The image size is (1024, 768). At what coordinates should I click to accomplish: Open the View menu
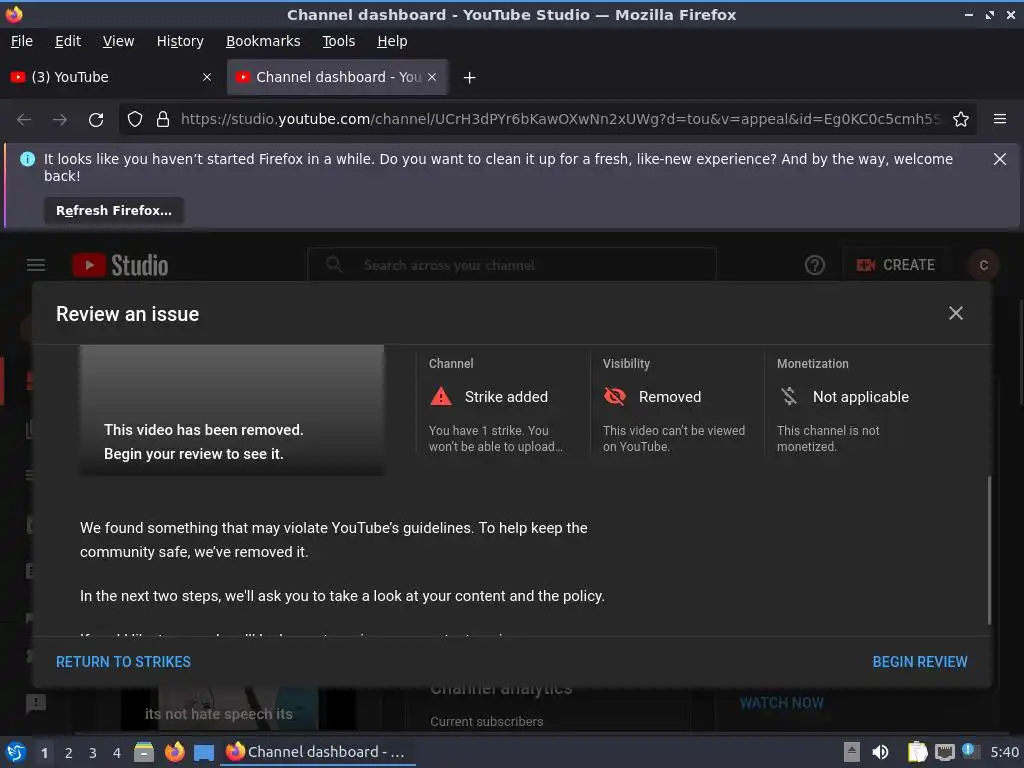click(118, 41)
